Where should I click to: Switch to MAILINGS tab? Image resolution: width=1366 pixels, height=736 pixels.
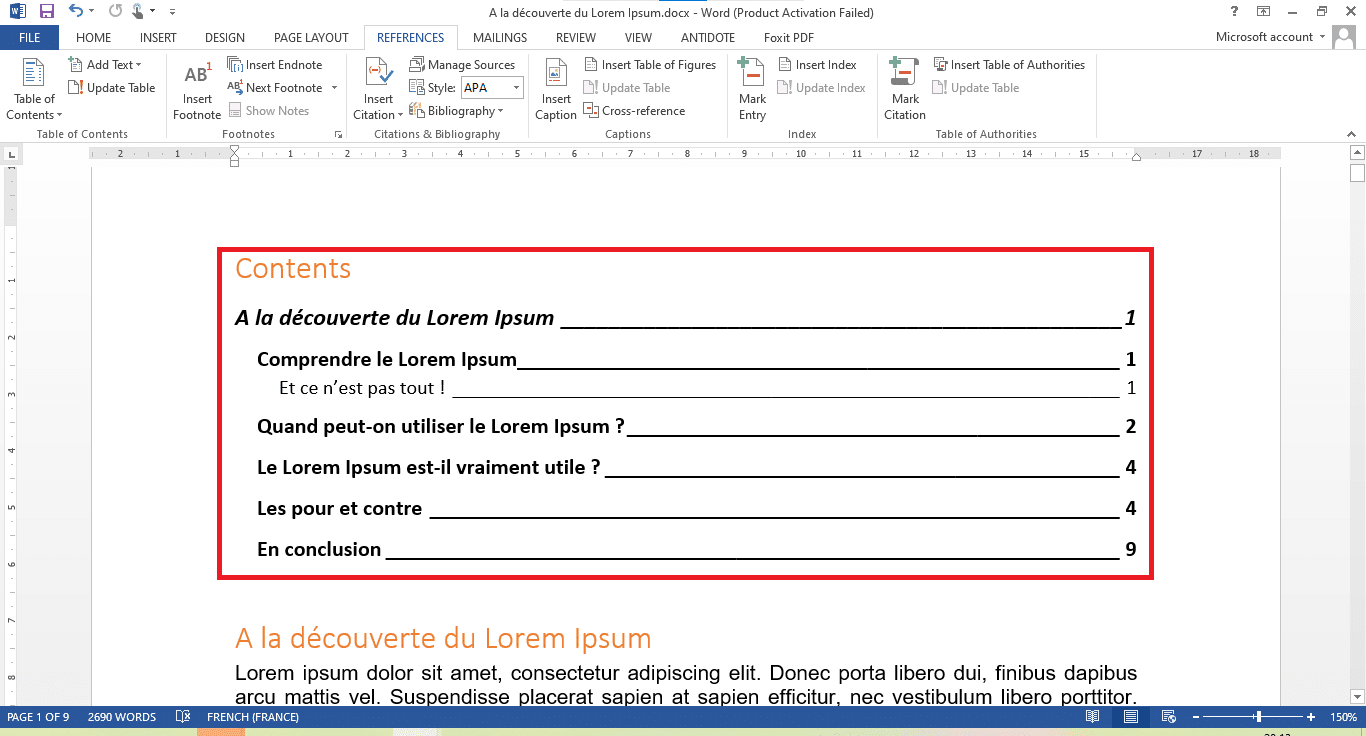pyautogui.click(x=500, y=38)
